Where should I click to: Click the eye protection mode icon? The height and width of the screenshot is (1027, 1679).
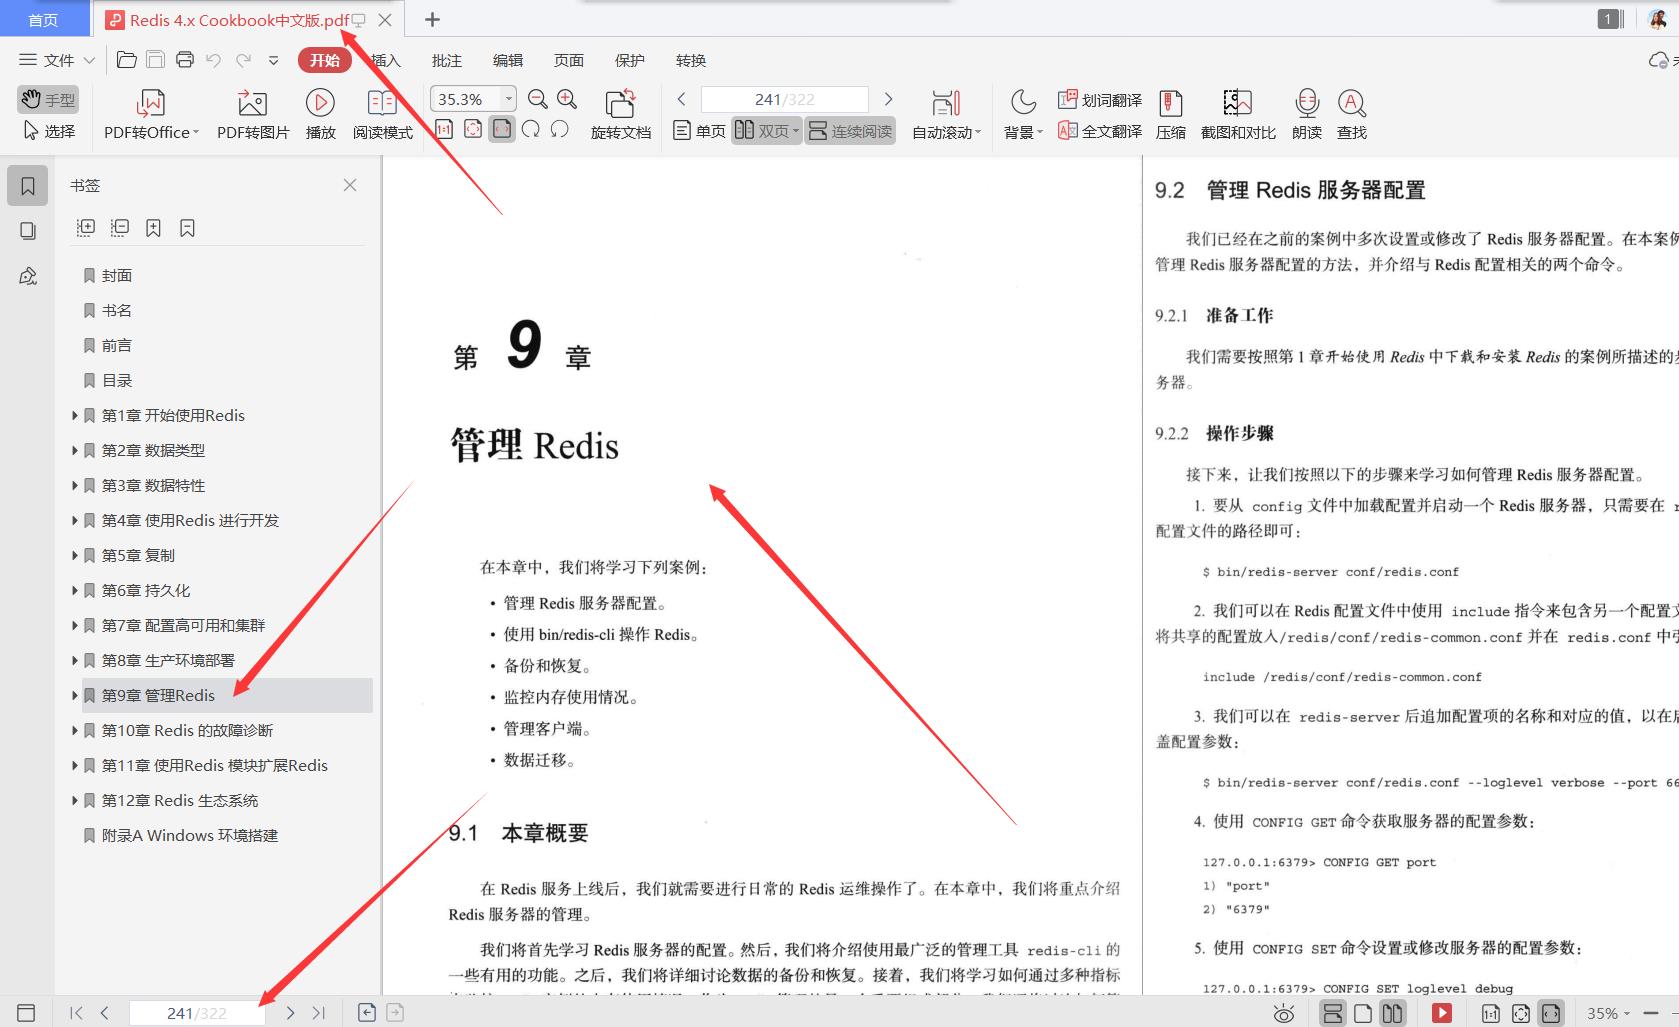1284,1013
